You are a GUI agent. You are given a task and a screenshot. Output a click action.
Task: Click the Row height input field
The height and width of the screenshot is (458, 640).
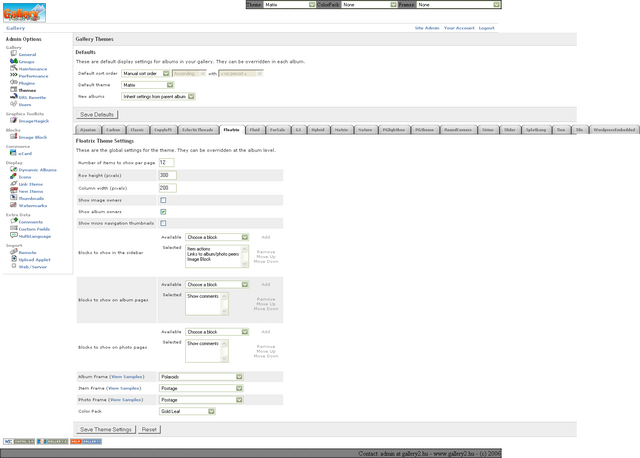[x=167, y=175]
